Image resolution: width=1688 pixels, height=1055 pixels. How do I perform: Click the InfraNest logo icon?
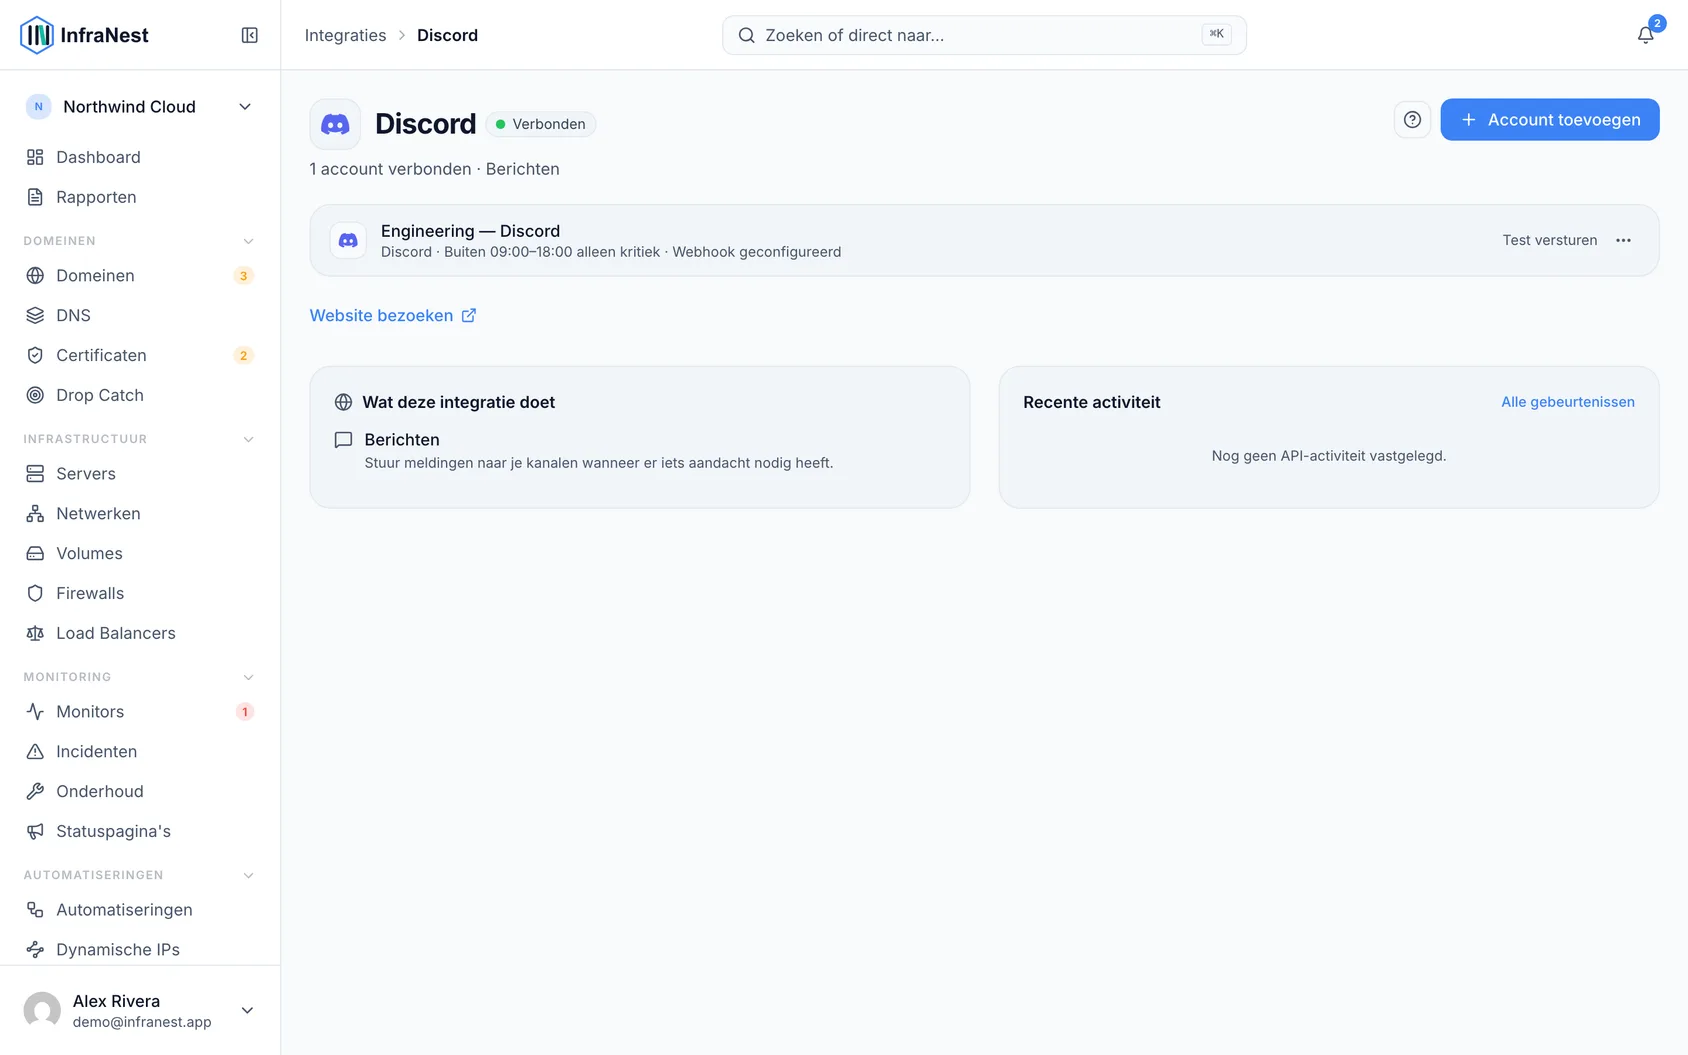pyautogui.click(x=37, y=35)
